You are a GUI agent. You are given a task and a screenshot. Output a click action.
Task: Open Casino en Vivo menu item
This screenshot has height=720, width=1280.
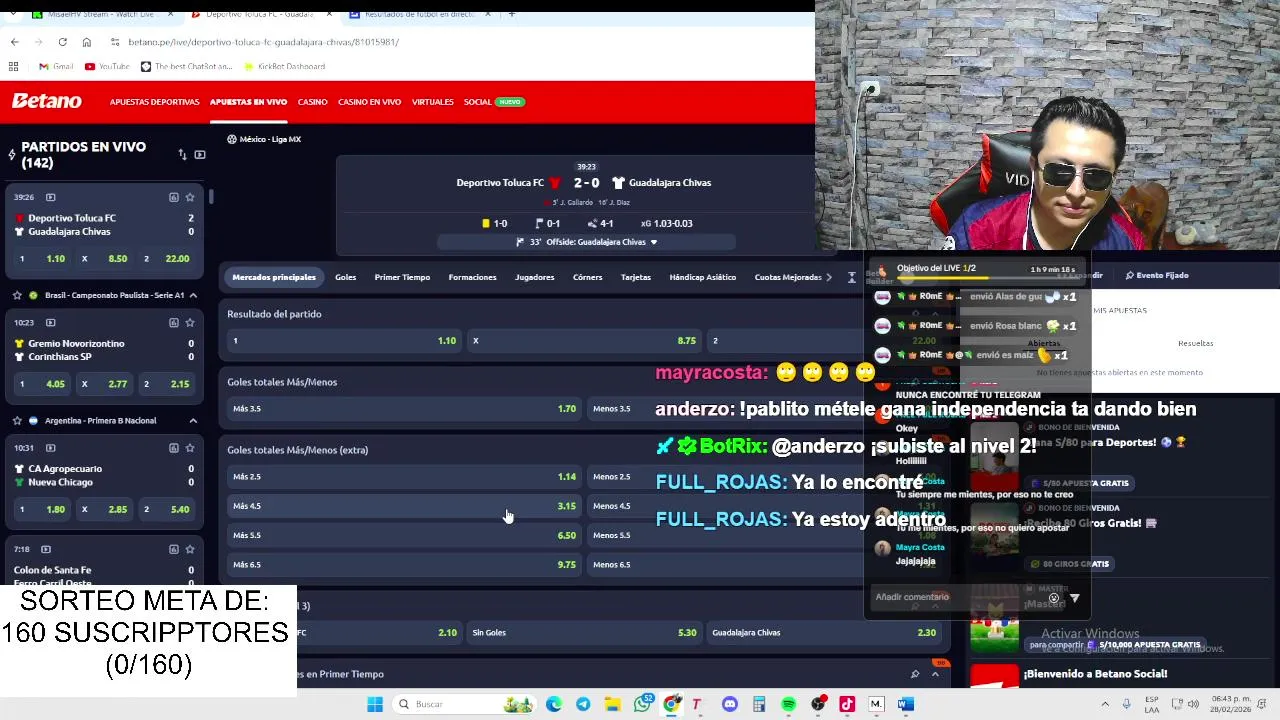(369, 102)
